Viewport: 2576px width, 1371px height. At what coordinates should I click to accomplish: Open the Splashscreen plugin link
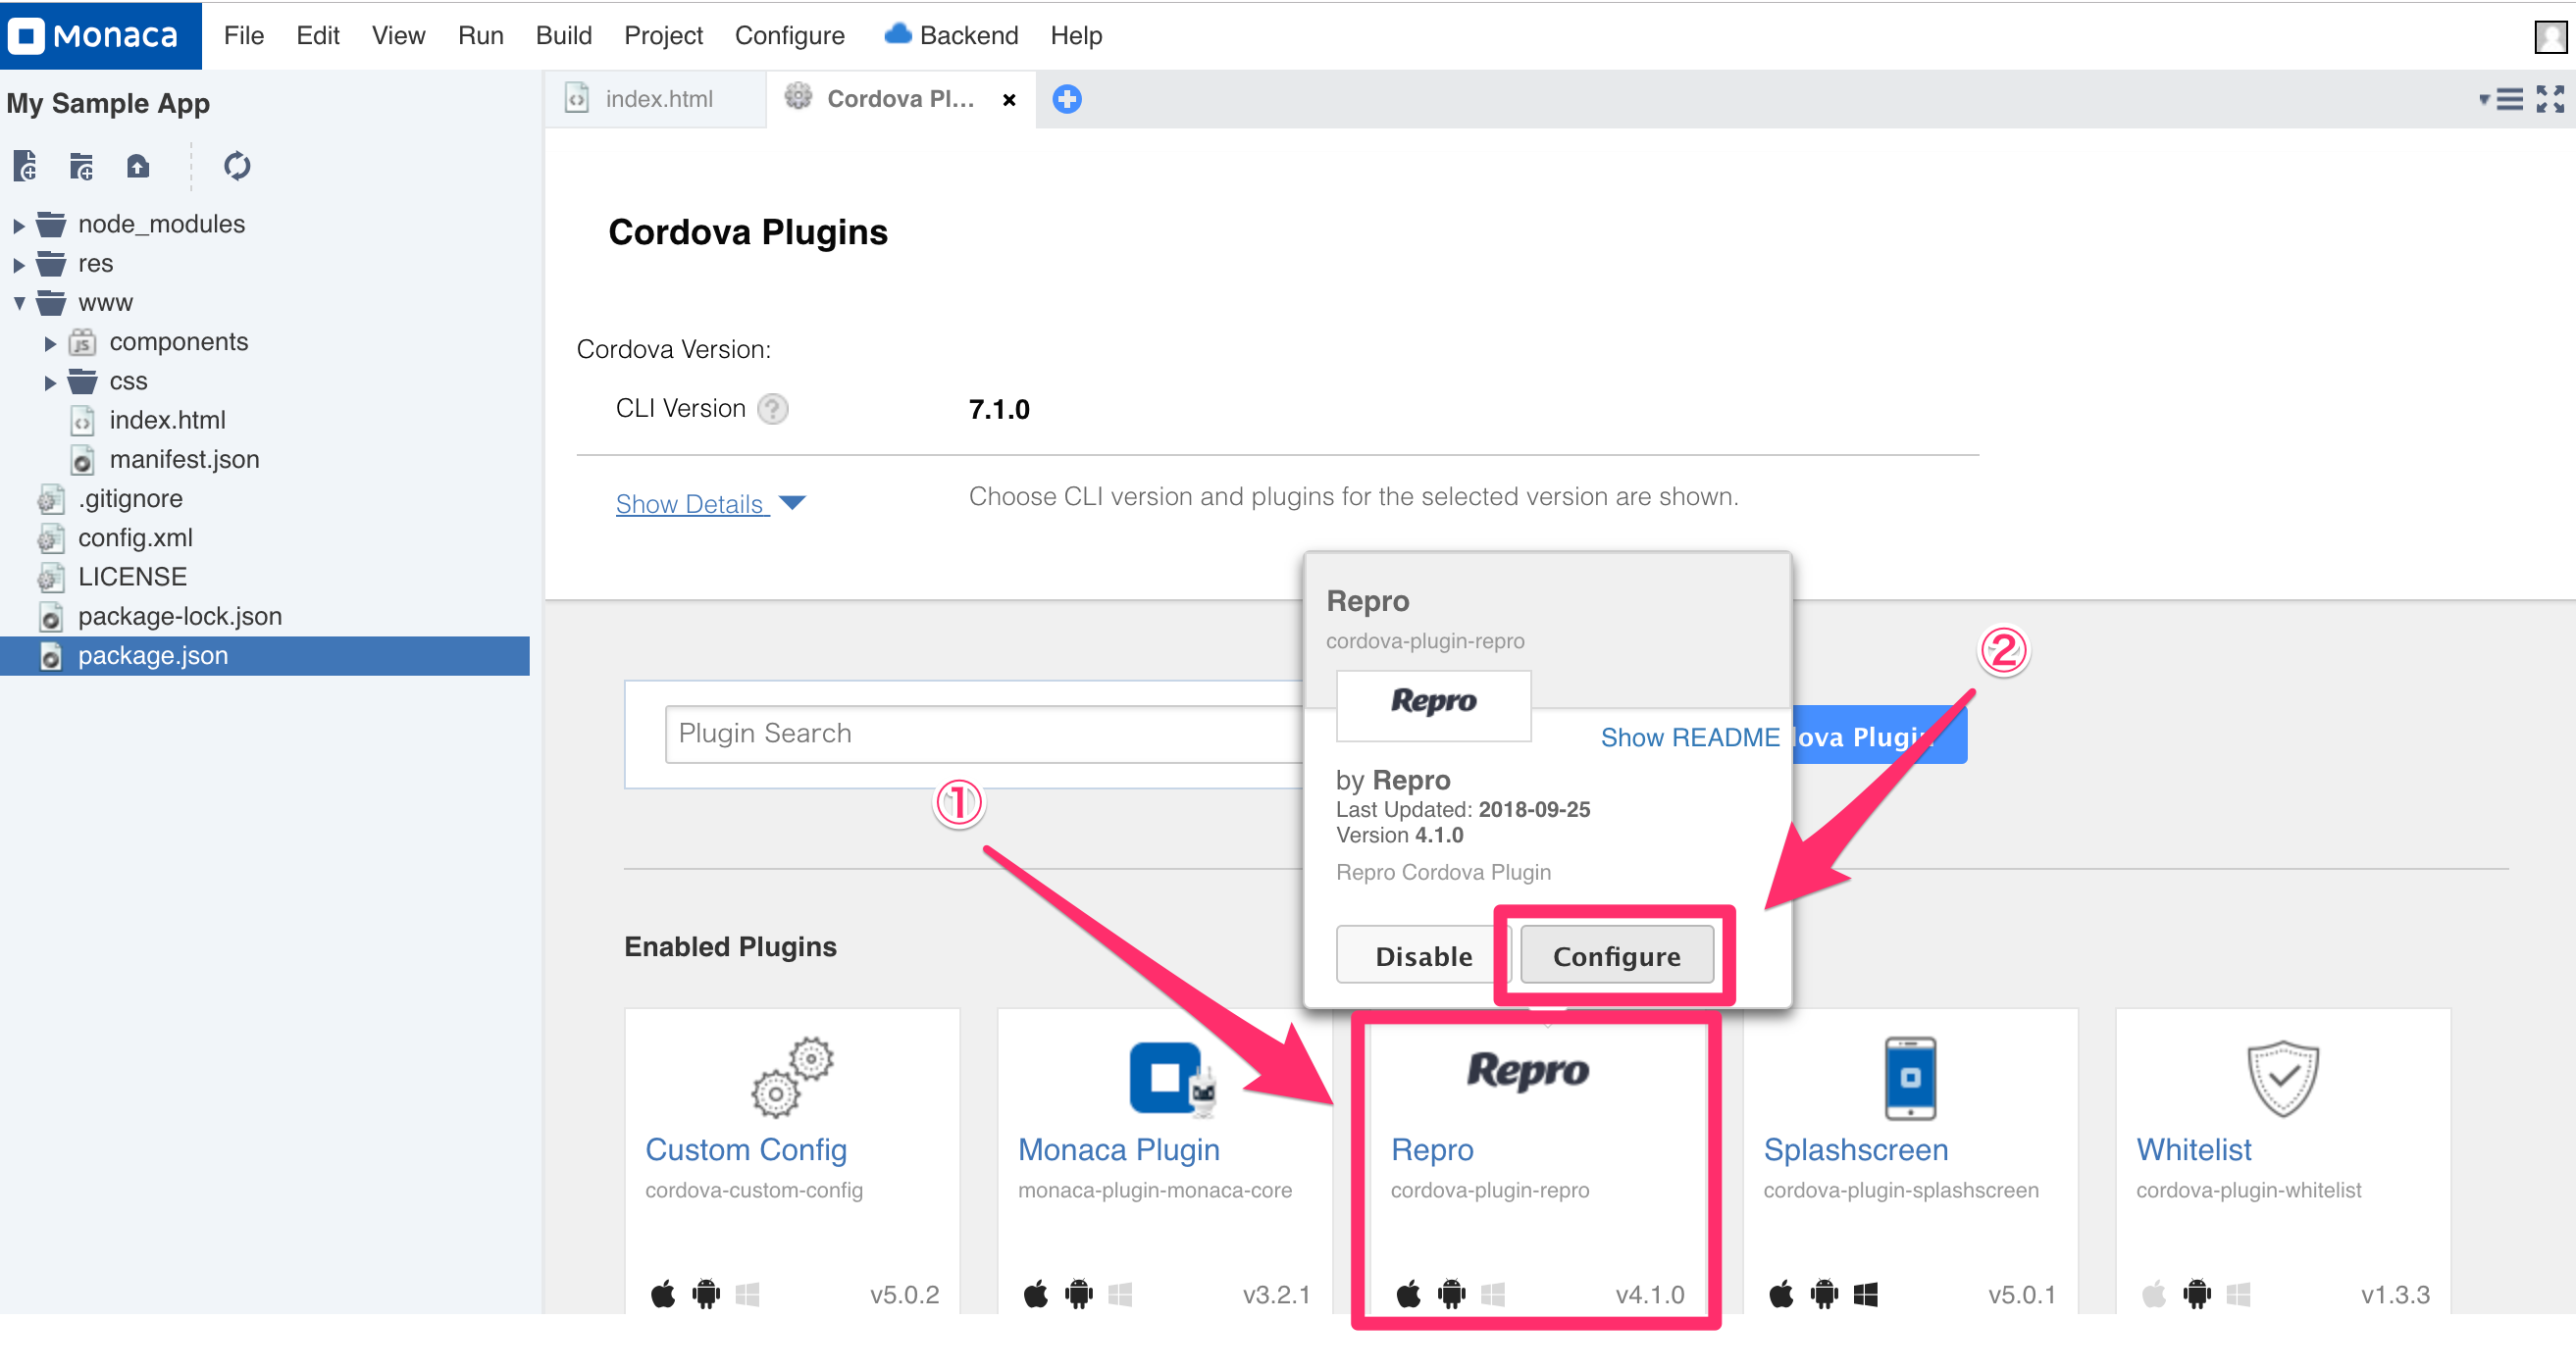click(x=1856, y=1150)
